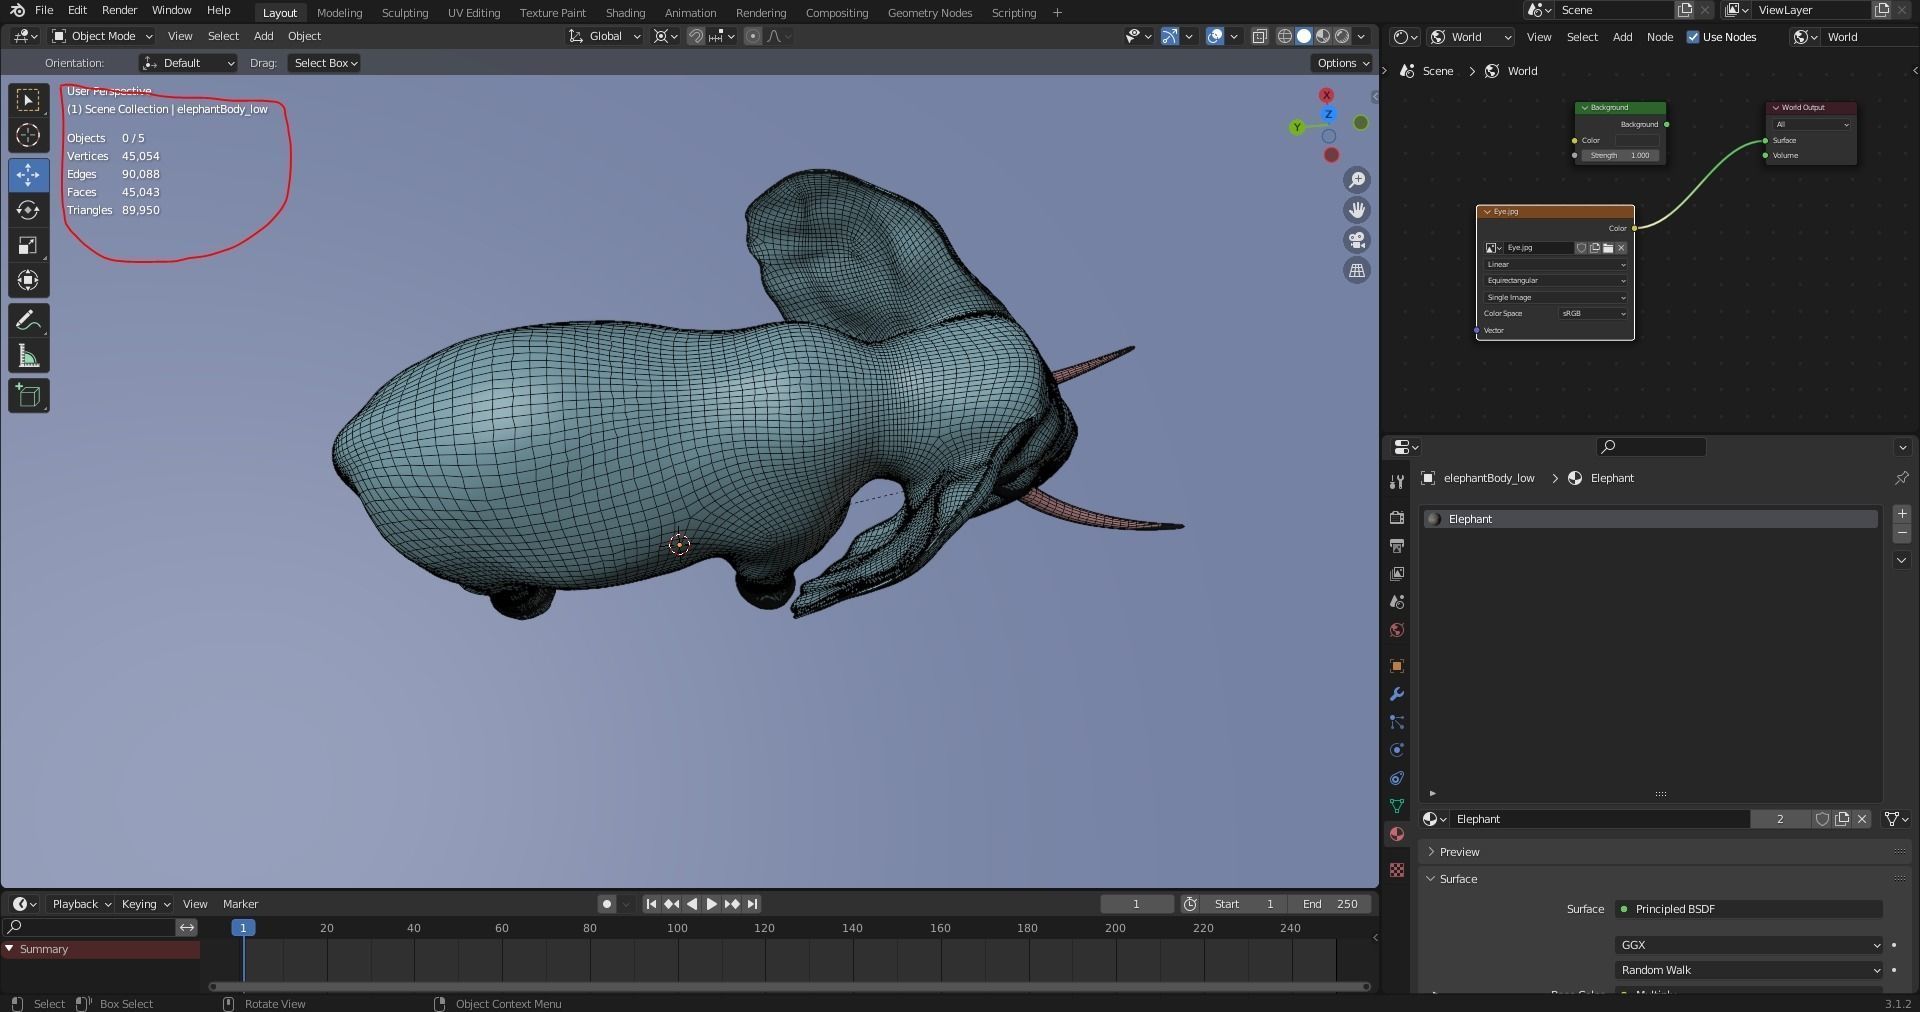Select the Select Box tool in toolbar
Screen dimensions: 1920x1012
click(x=28, y=100)
